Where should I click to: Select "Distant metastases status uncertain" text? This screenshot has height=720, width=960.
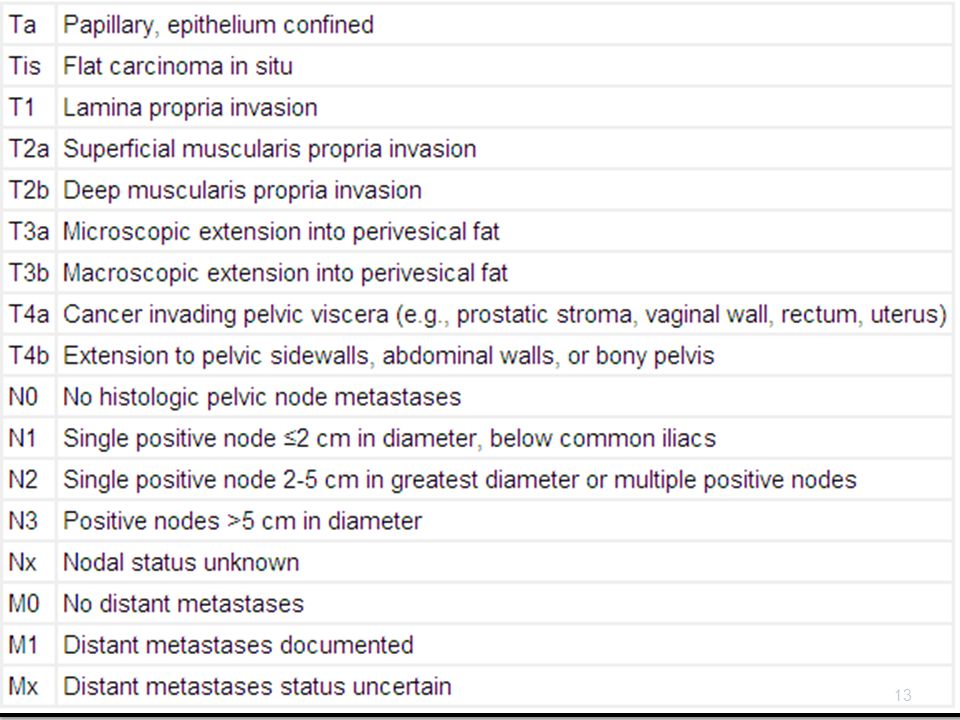[x=257, y=686]
